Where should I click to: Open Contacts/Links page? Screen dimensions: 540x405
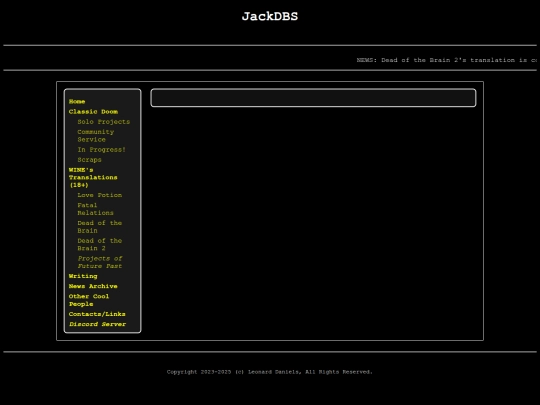97,314
